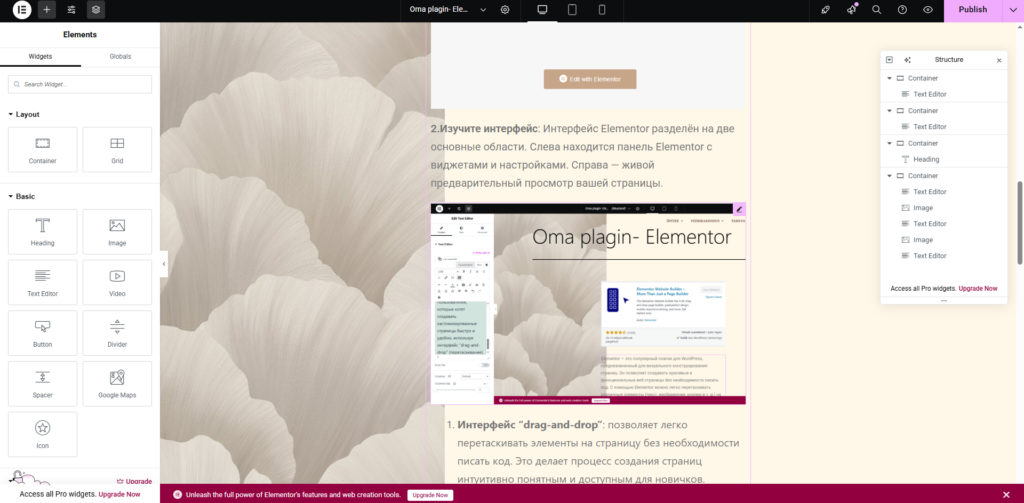Viewport: 1024px width, 503px height.
Task: Select the Heading widget tile
Action: [x=42, y=232]
